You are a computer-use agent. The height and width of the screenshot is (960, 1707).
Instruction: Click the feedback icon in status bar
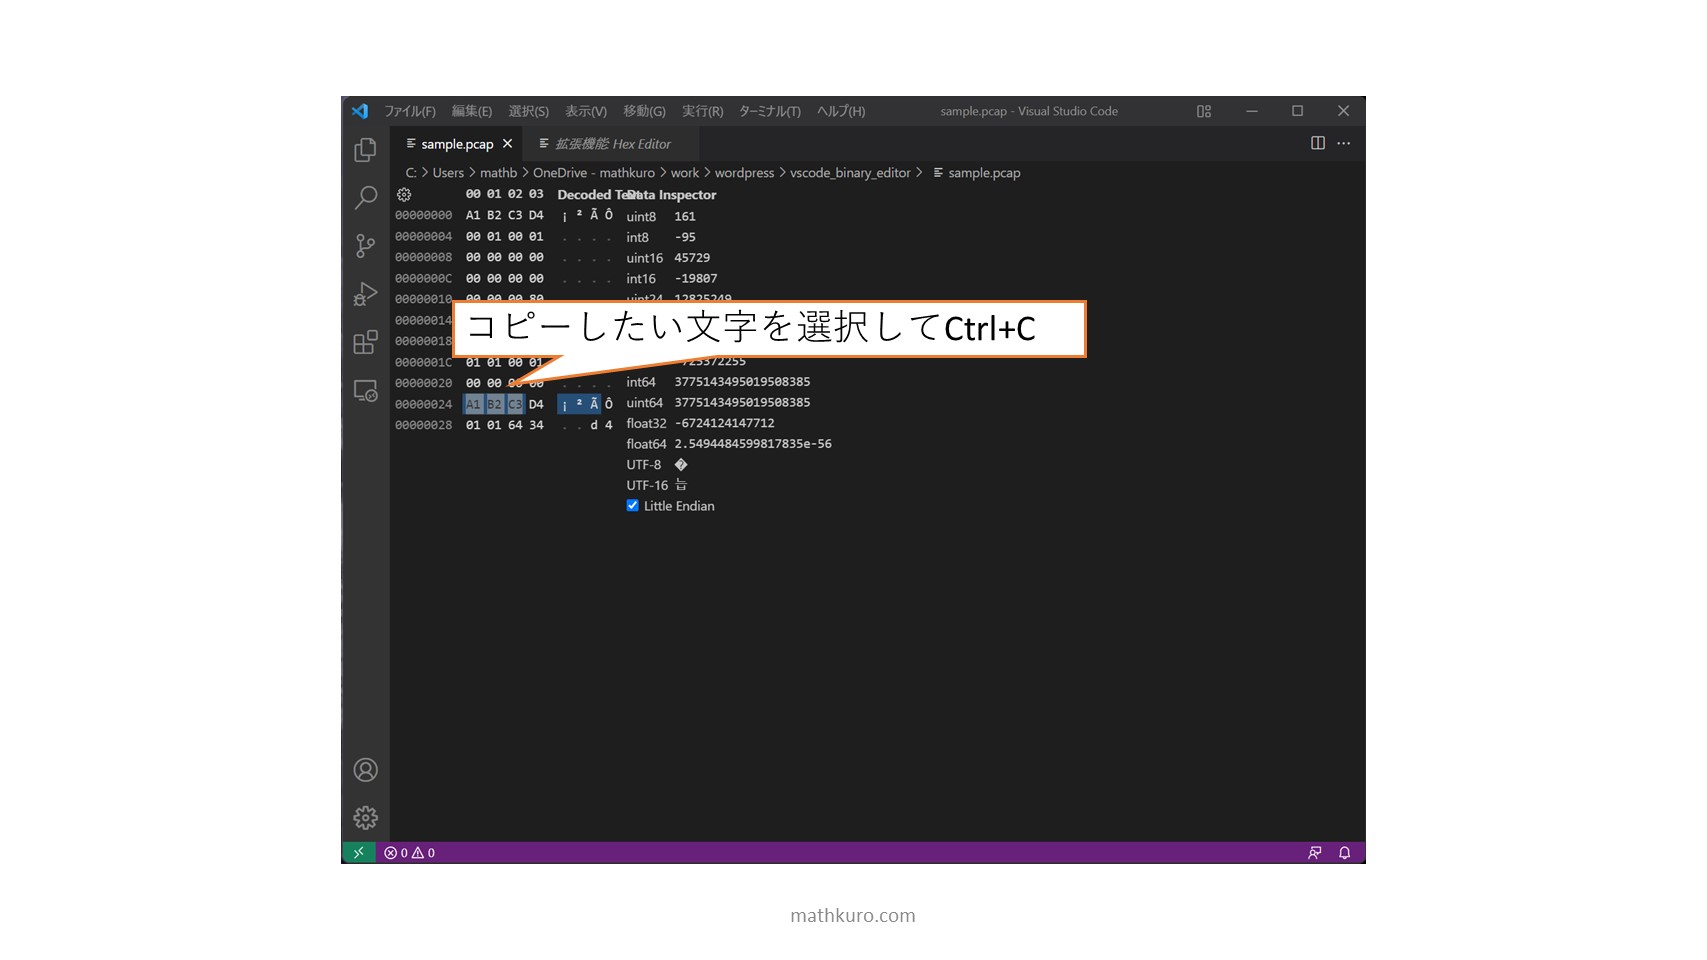click(x=1315, y=853)
